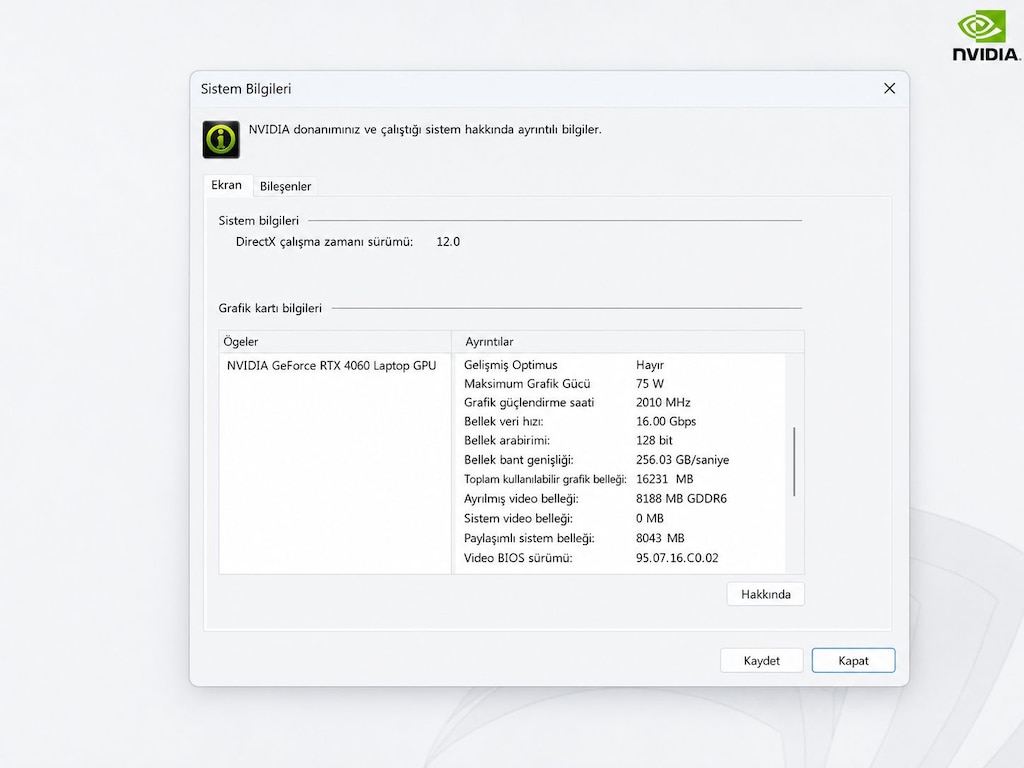Click the Kaydet button
This screenshot has height=768, width=1024.
click(x=761, y=660)
